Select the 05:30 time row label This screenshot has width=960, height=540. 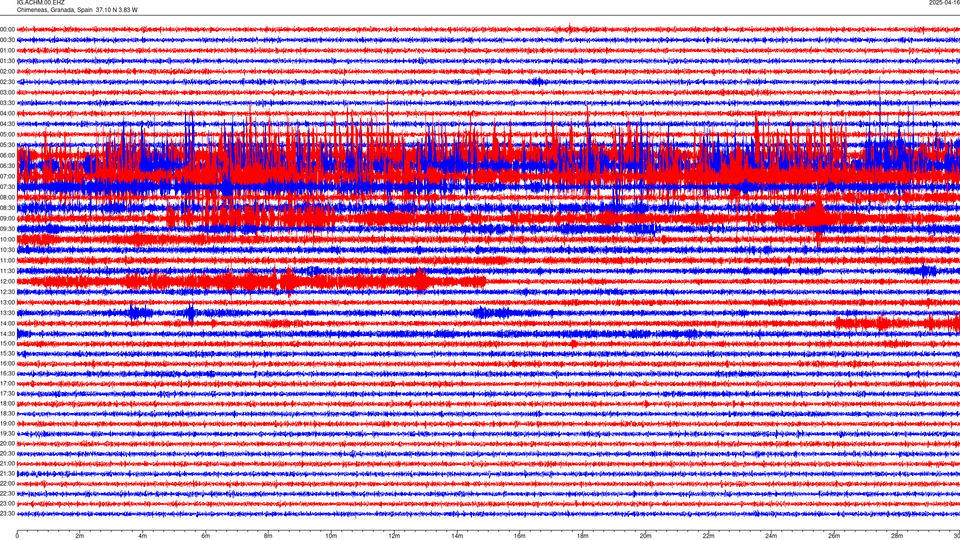click(x=7, y=145)
